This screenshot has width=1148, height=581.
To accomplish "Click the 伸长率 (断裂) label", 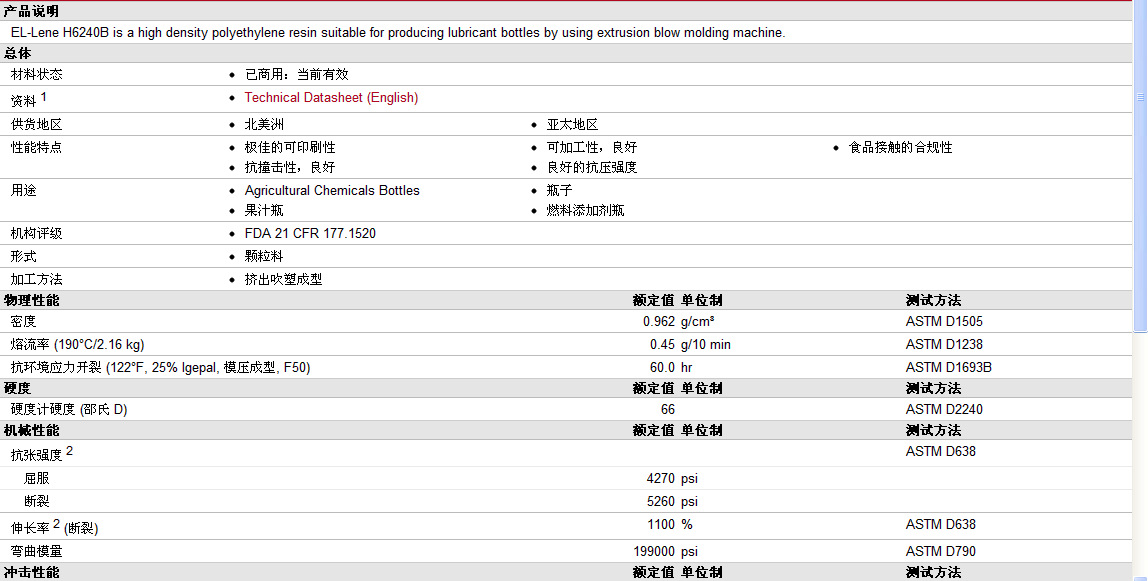I will click(x=54, y=527).
